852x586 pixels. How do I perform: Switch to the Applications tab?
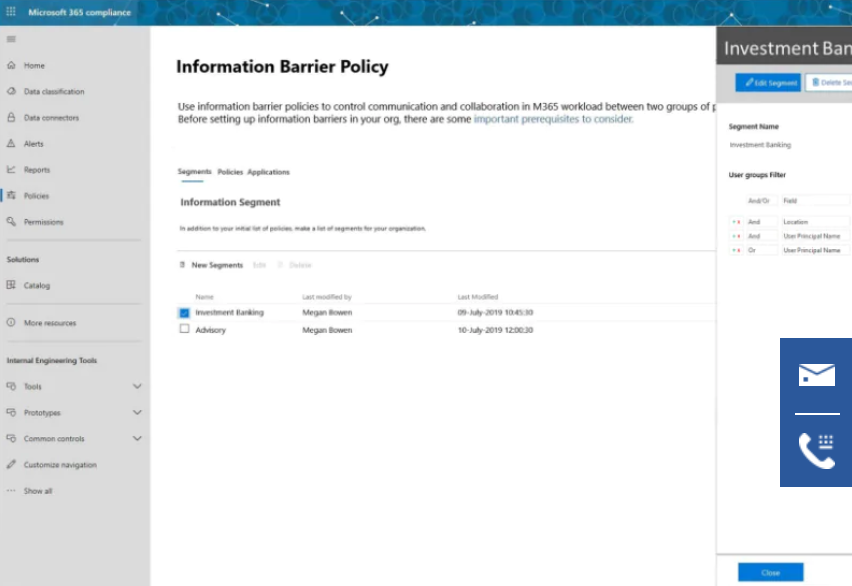pos(268,172)
